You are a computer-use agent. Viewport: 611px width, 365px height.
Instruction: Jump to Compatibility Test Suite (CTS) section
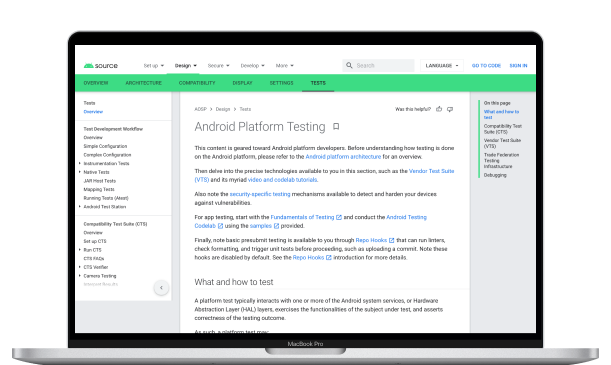(x=503, y=129)
